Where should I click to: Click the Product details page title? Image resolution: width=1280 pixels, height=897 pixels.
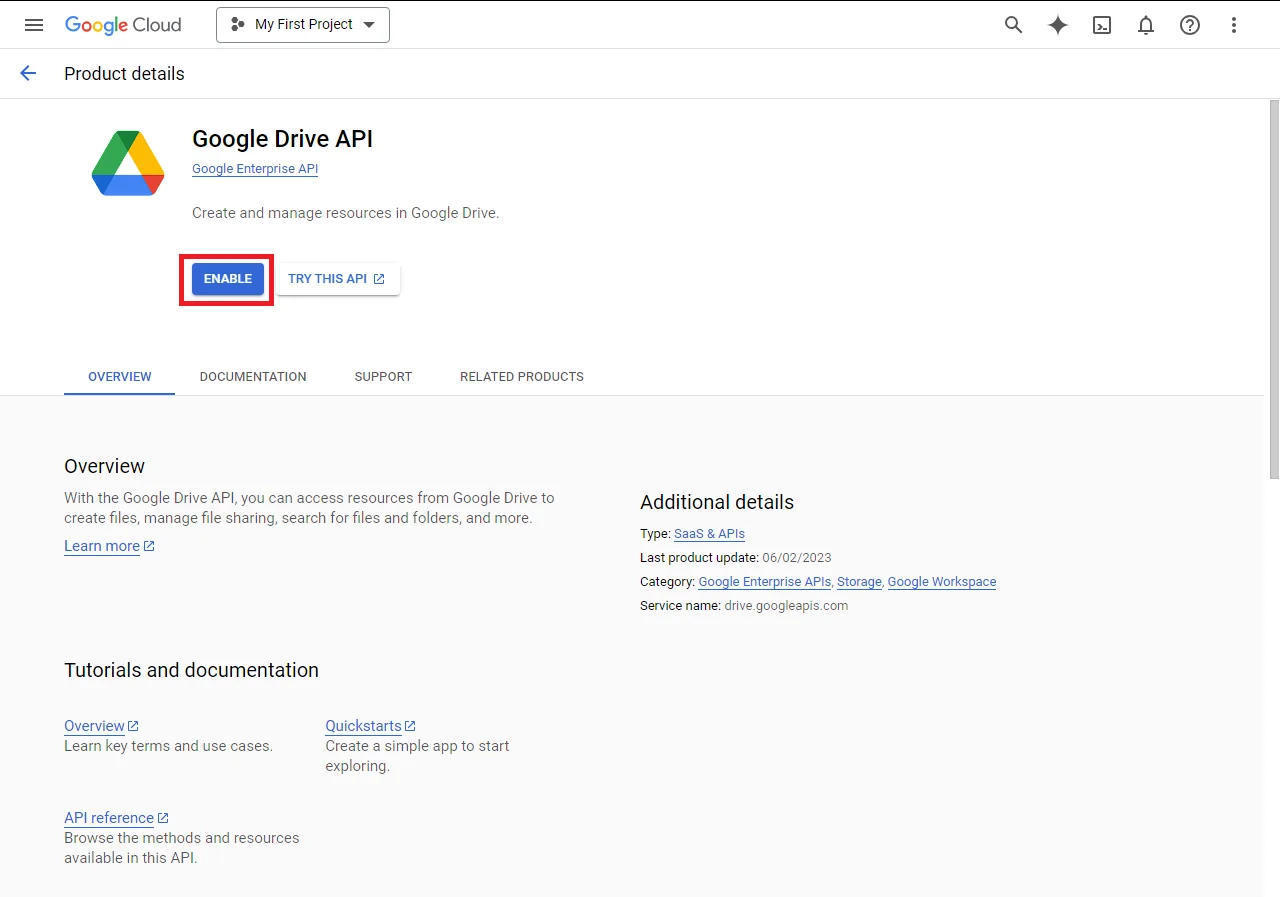pyautogui.click(x=124, y=74)
